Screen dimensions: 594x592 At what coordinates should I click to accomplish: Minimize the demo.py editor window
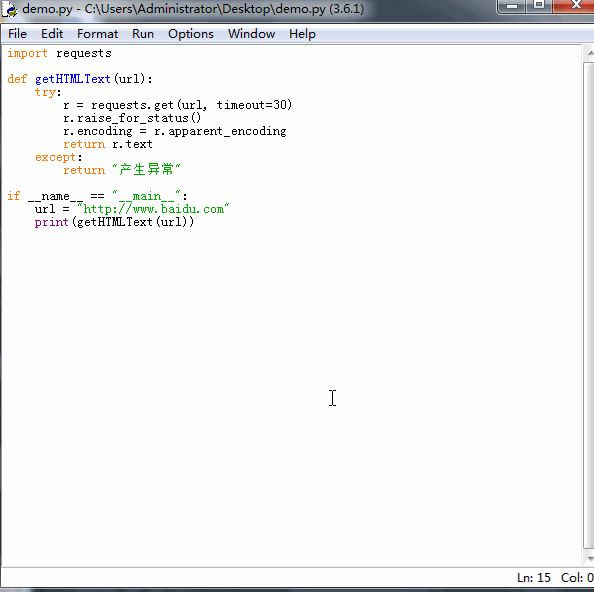coord(512,6)
